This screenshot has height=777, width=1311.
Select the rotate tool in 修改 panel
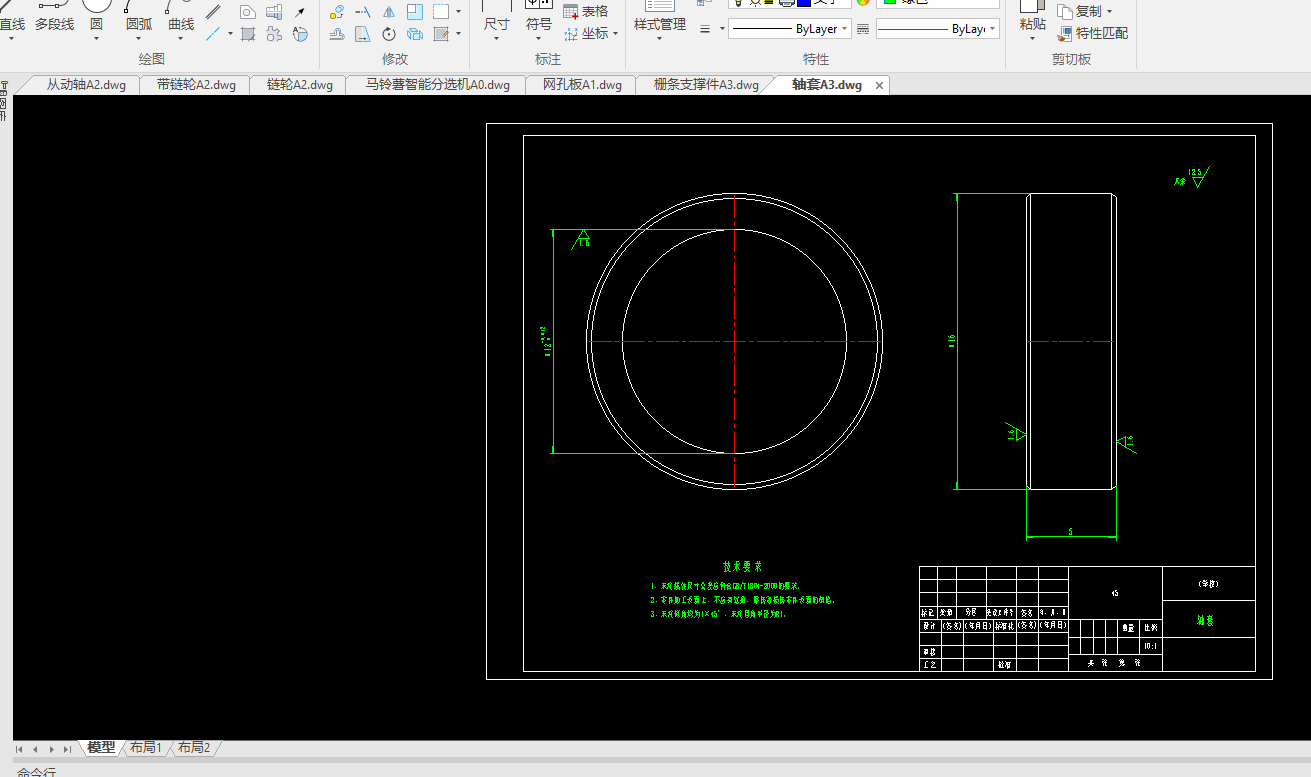(389, 34)
